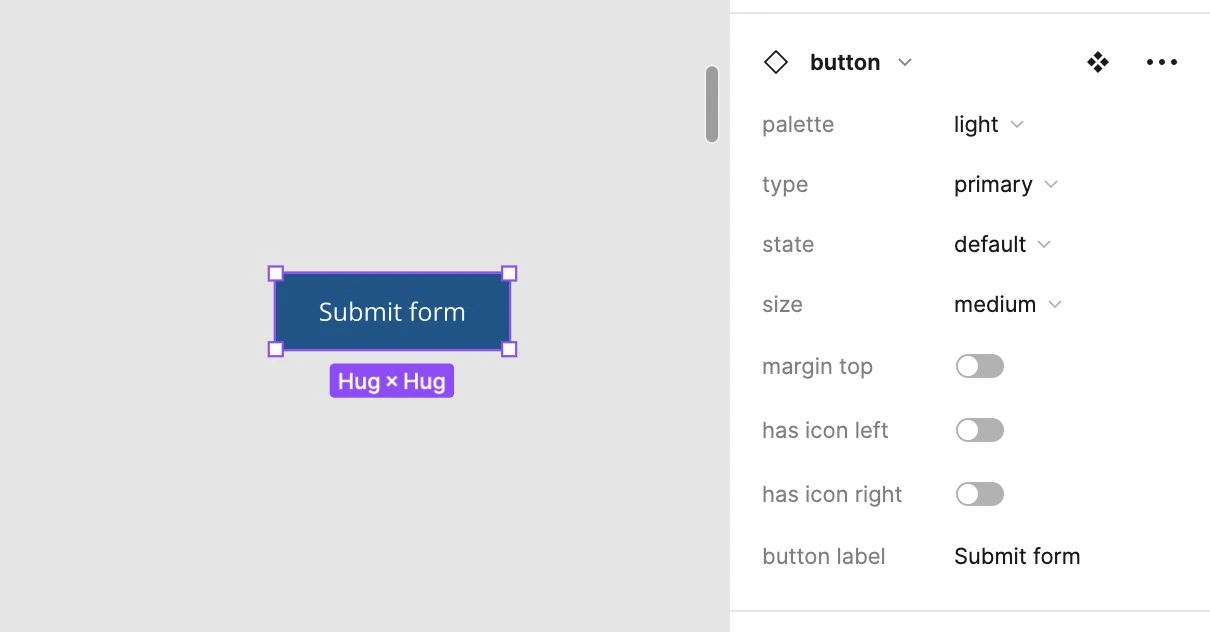Click the "Submit form" text inside the button
This screenshot has height=632, width=1210.
click(391, 311)
